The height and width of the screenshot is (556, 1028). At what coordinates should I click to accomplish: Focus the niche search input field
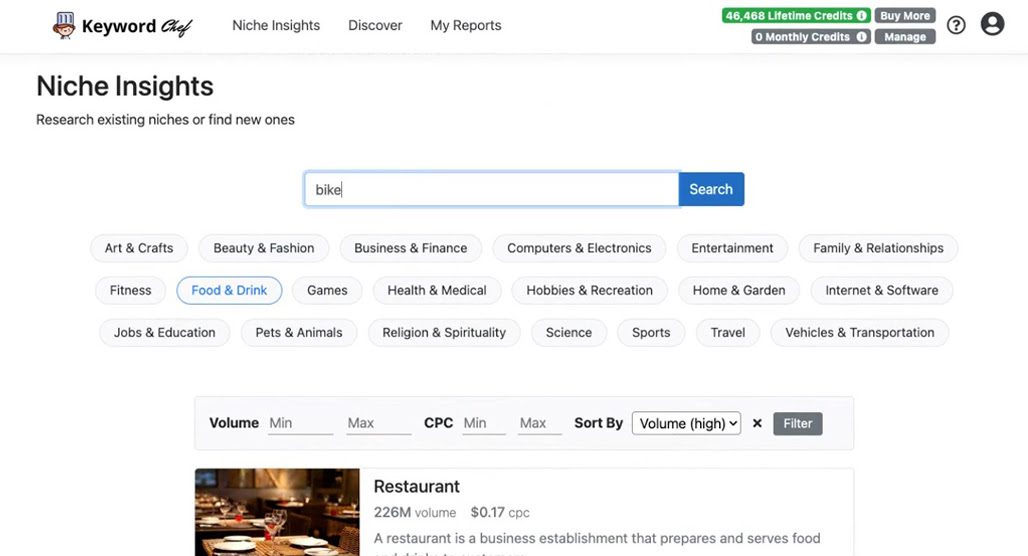pos(492,189)
